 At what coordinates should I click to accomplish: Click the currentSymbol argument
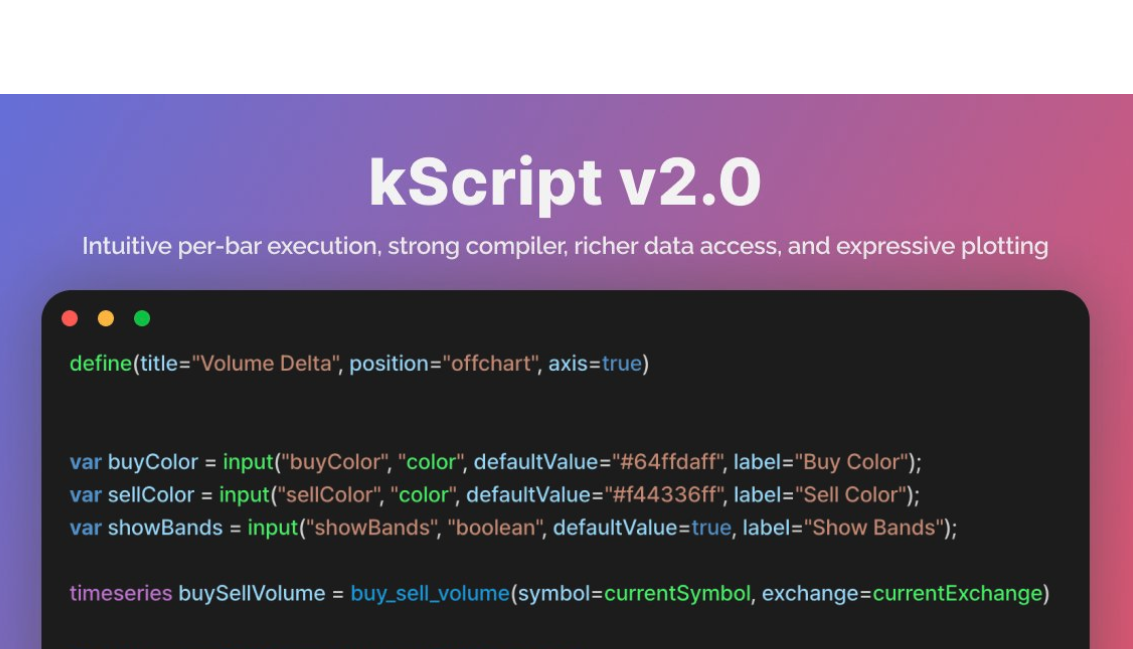[677, 594]
